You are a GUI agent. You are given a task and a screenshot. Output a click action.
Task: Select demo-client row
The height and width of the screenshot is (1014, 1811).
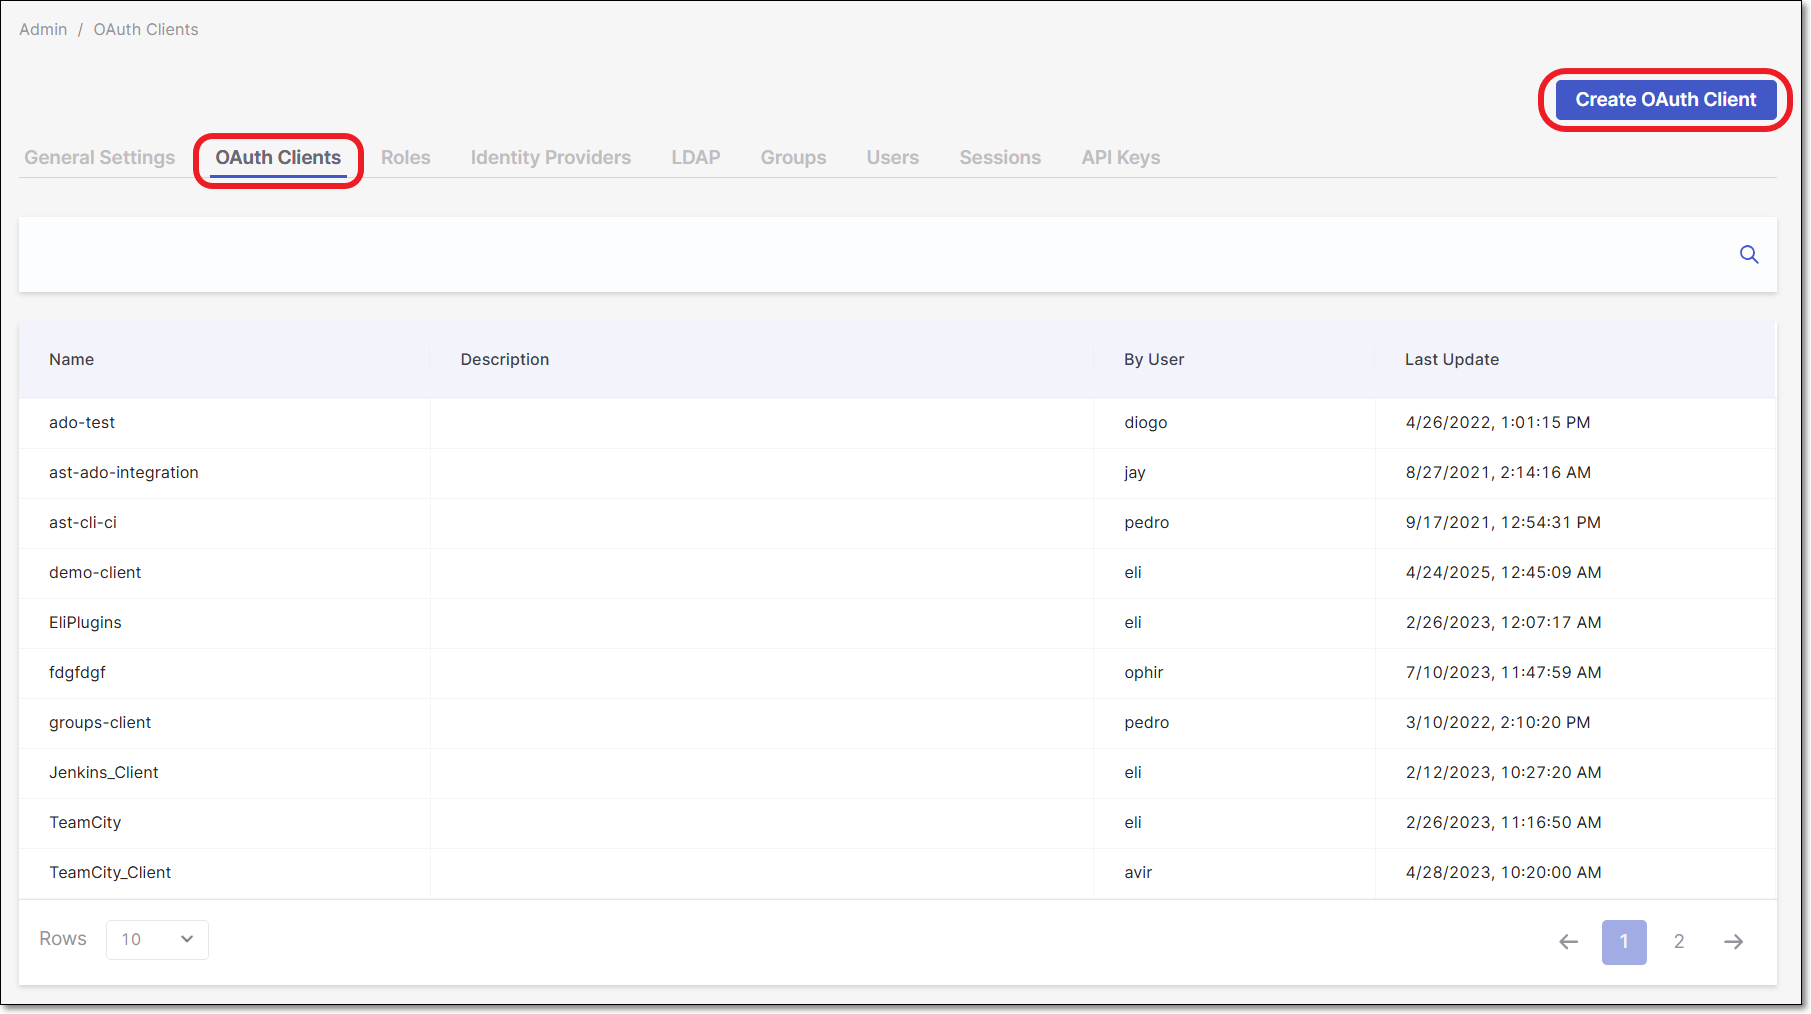coord(897,573)
